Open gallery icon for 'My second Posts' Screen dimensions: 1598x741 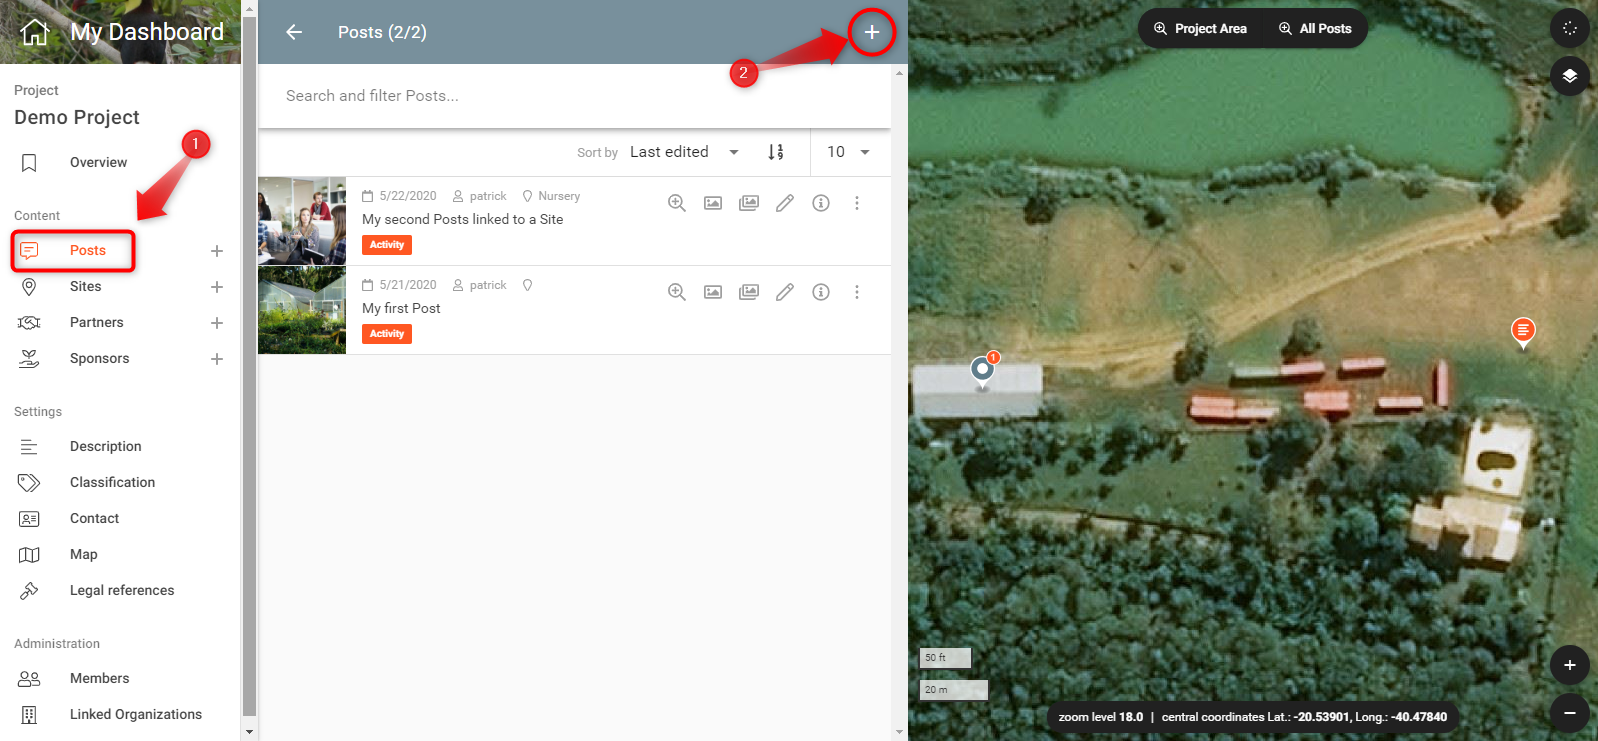(x=749, y=203)
